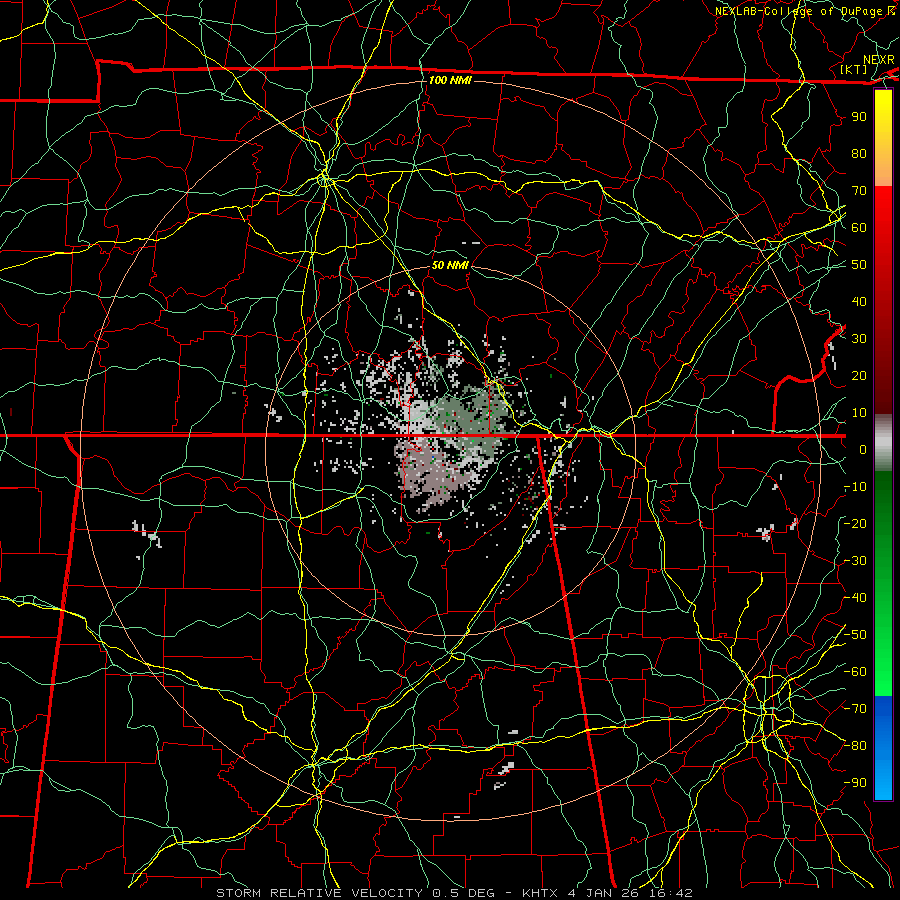Image resolution: width=900 pixels, height=900 pixels.
Task: Click the "16:42" timestamp
Action: (669, 893)
